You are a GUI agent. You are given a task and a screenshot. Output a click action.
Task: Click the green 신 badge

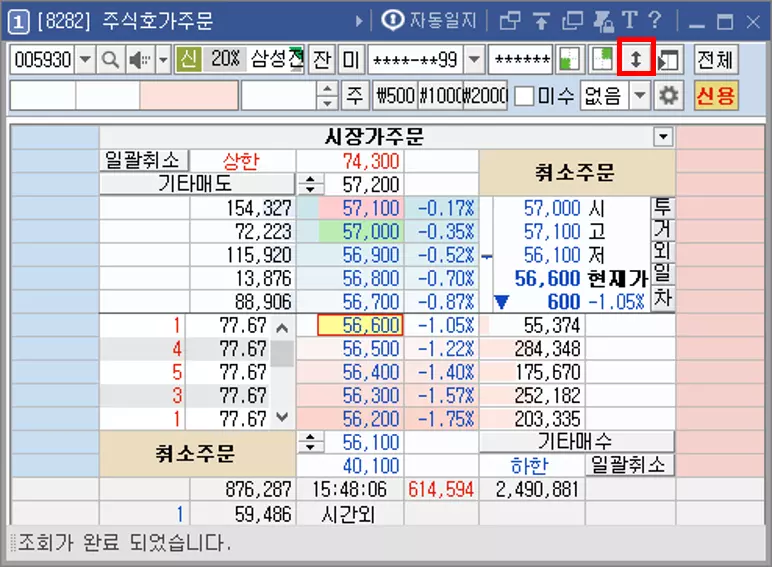[189, 60]
